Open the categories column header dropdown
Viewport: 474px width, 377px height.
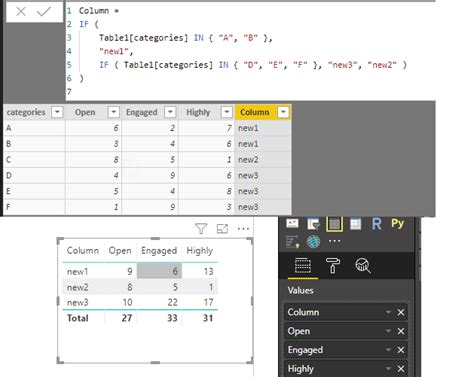pyautogui.click(x=57, y=112)
